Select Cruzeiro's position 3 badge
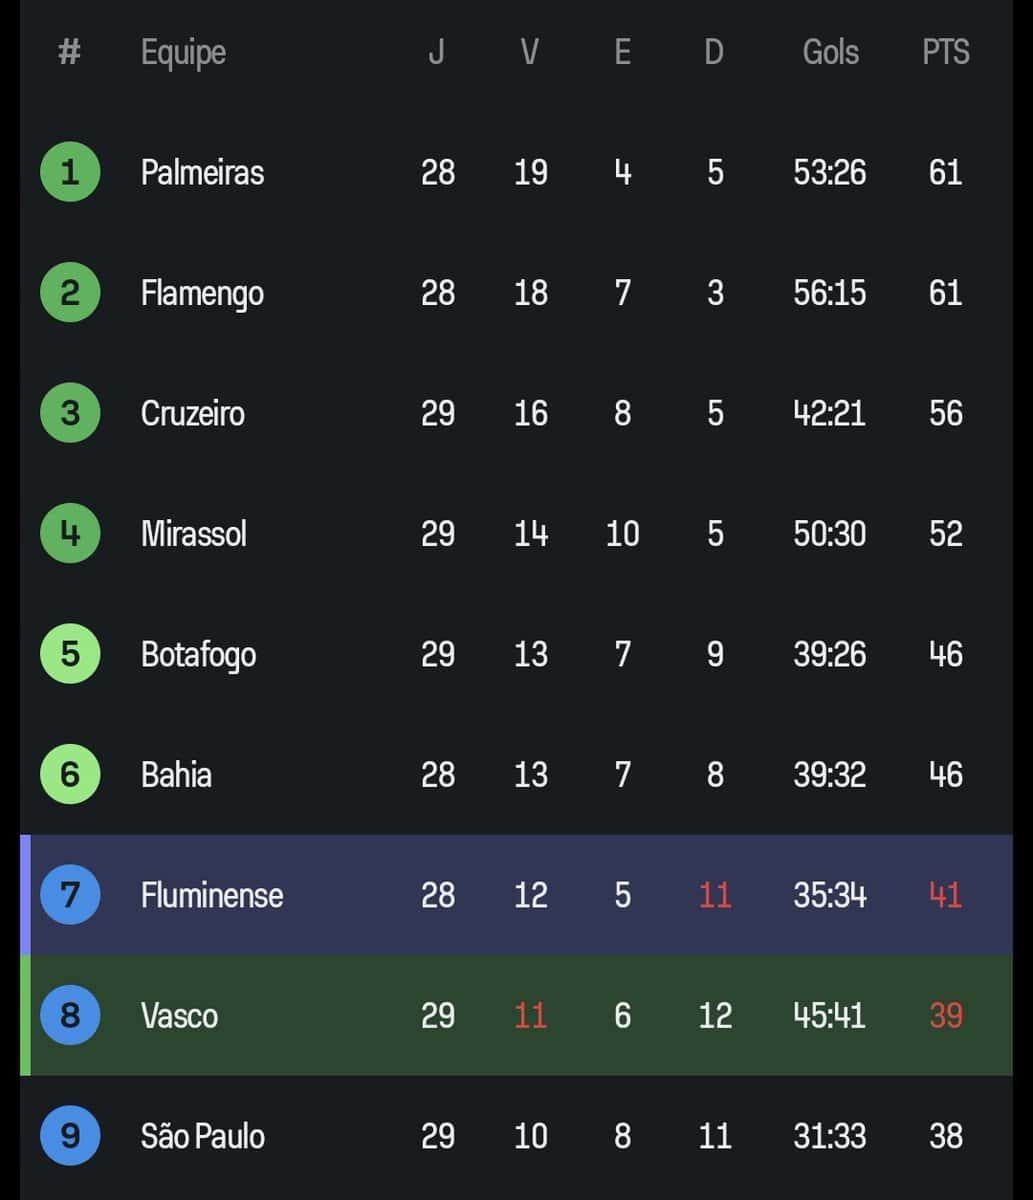This screenshot has width=1033, height=1200. point(69,413)
